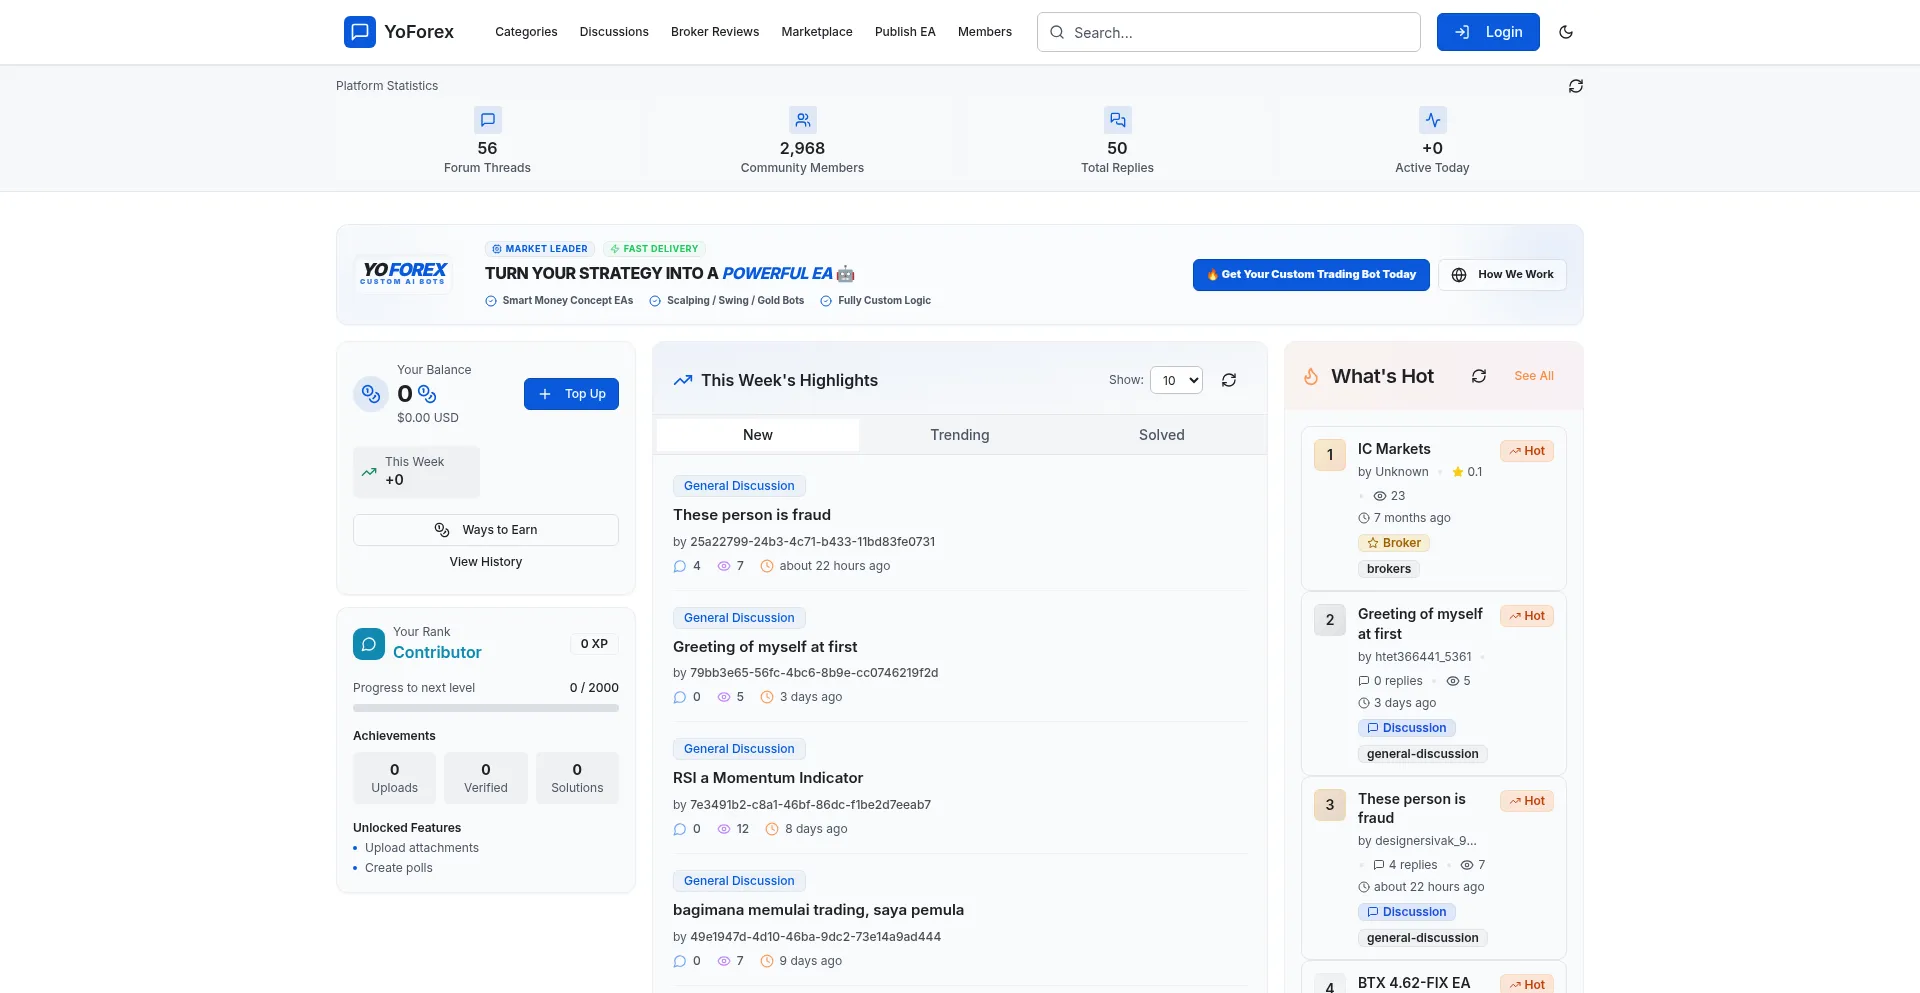Screen dimensions: 1920x993
Task: Open thread These person is fraud
Action: [752, 515]
